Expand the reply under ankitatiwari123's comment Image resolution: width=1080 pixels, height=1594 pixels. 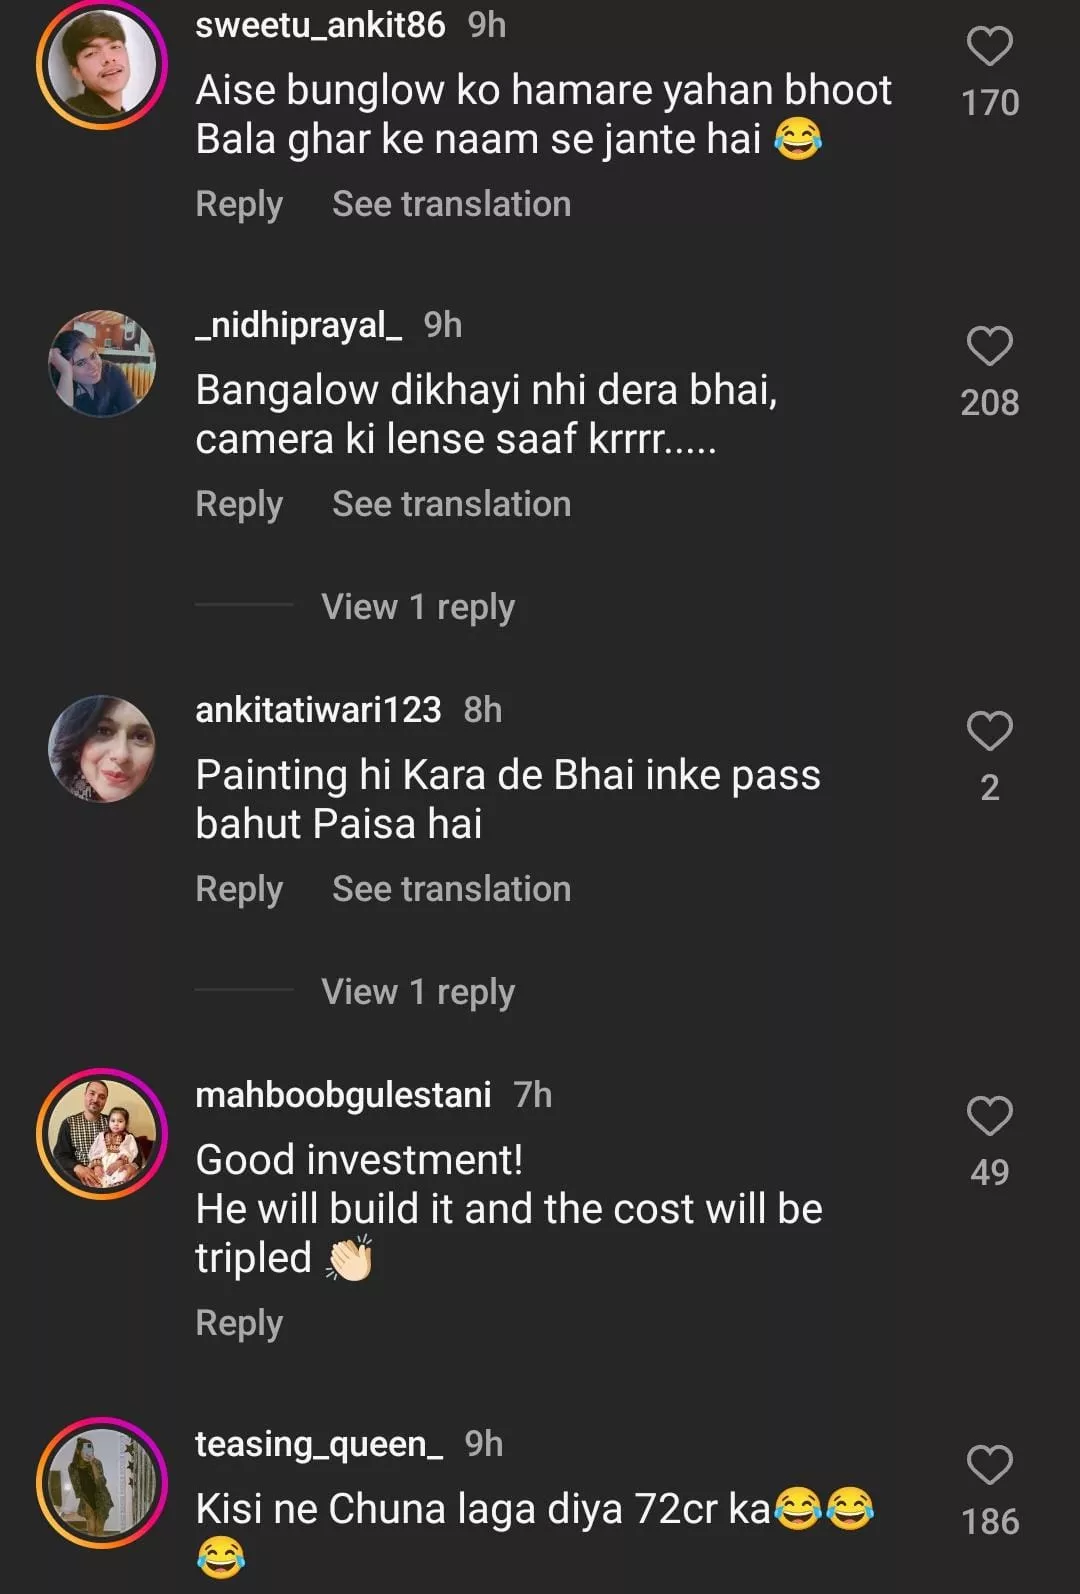pyautogui.click(x=418, y=992)
